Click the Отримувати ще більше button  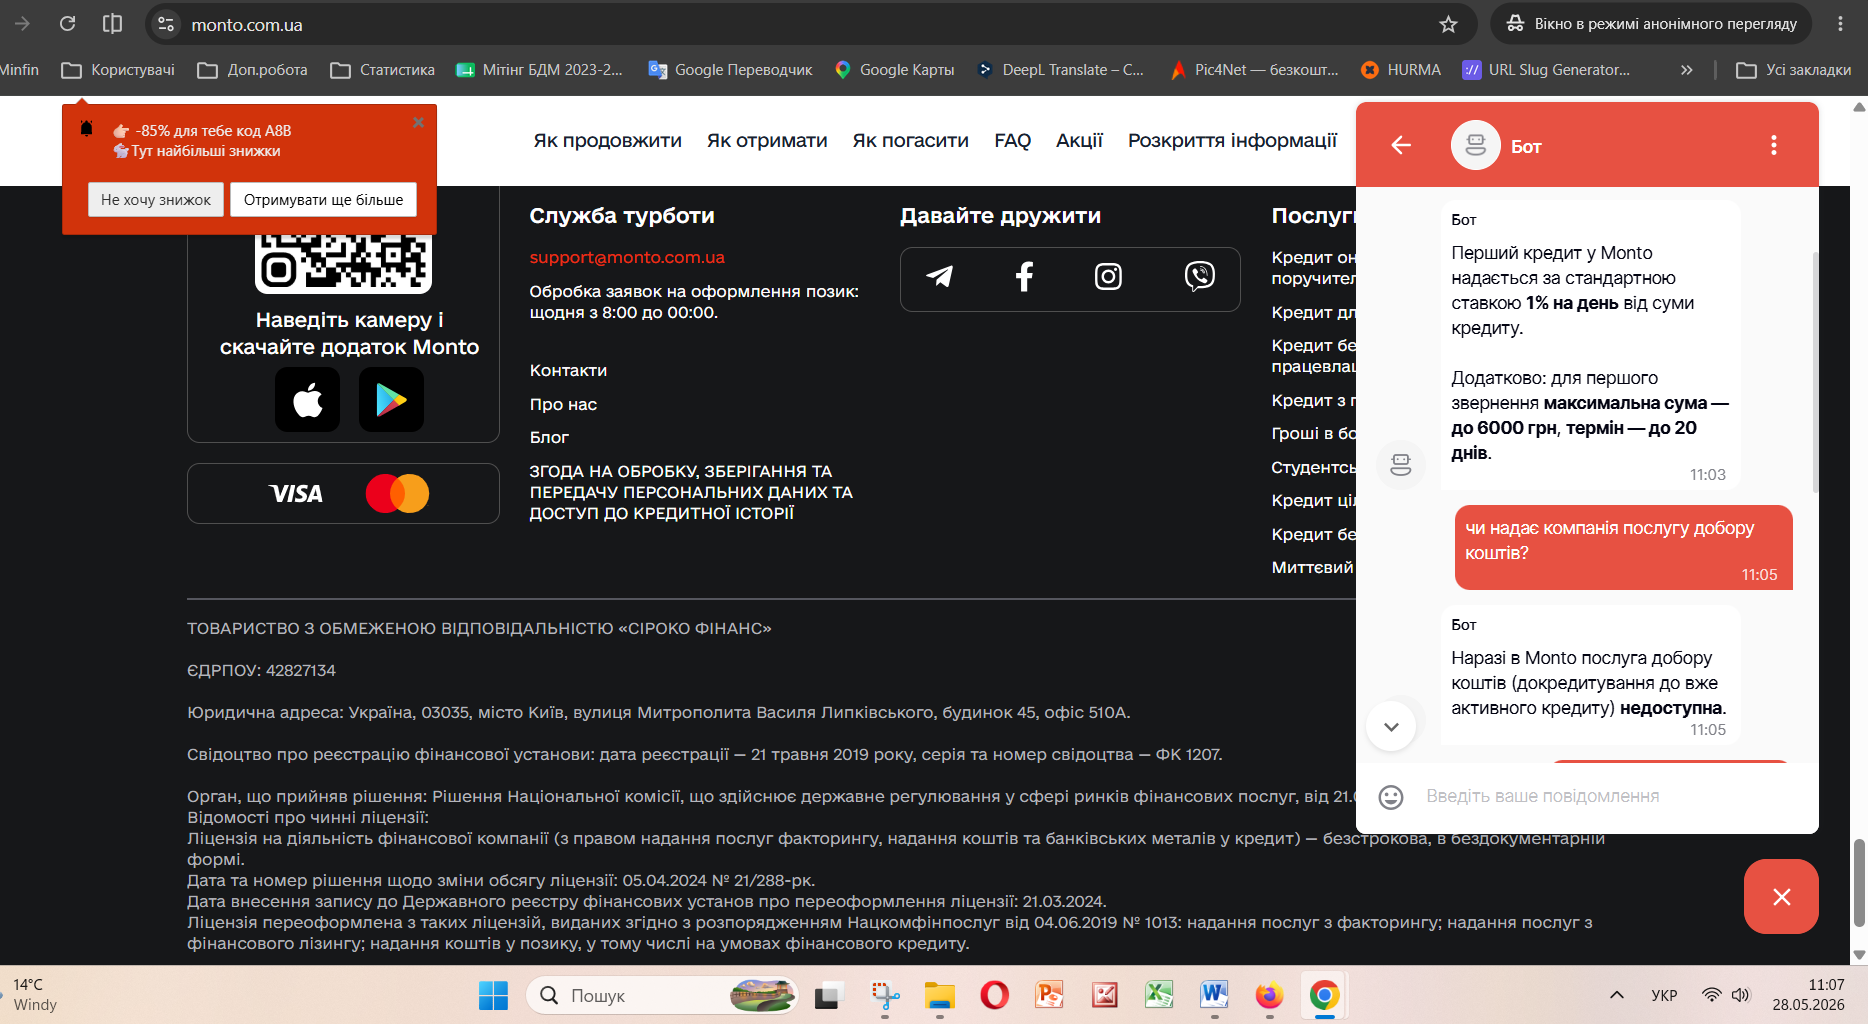324,200
